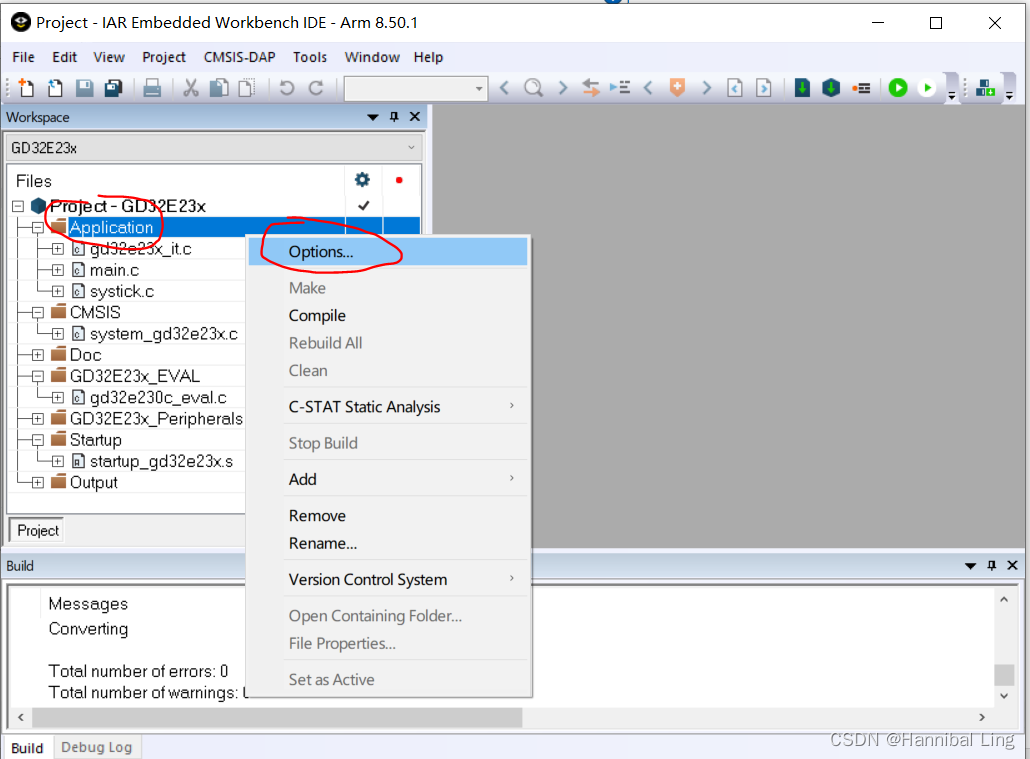Click the gear column header in Files

(362, 179)
